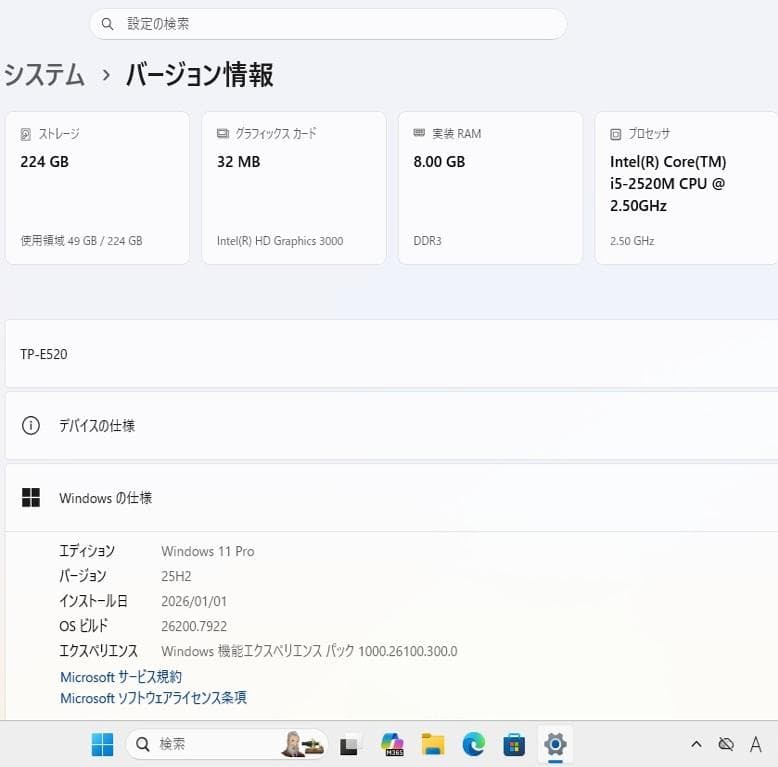The height and width of the screenshot is (767, 778).
Task: Click the search highlight illustration in taskbar search
Action: [303, 744]
